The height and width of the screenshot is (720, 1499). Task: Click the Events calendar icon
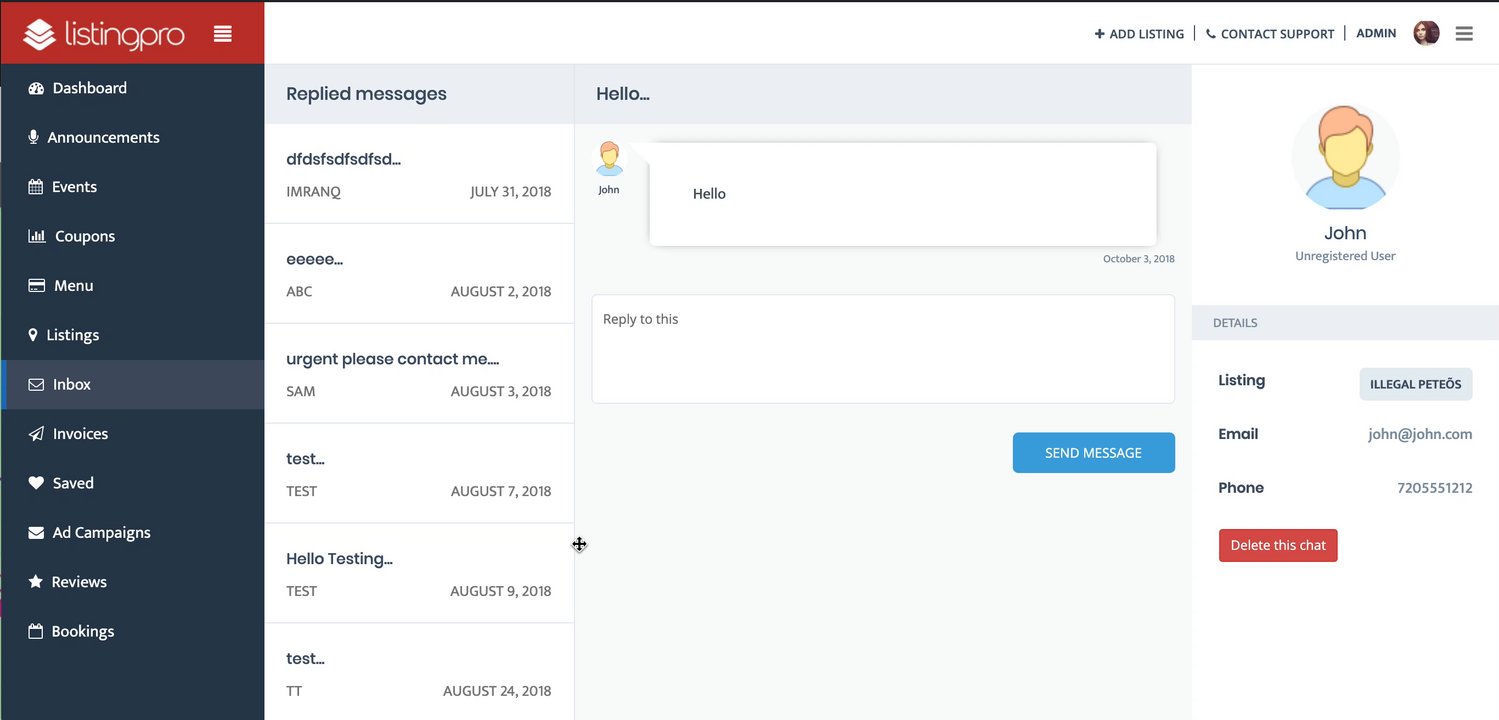36,187
